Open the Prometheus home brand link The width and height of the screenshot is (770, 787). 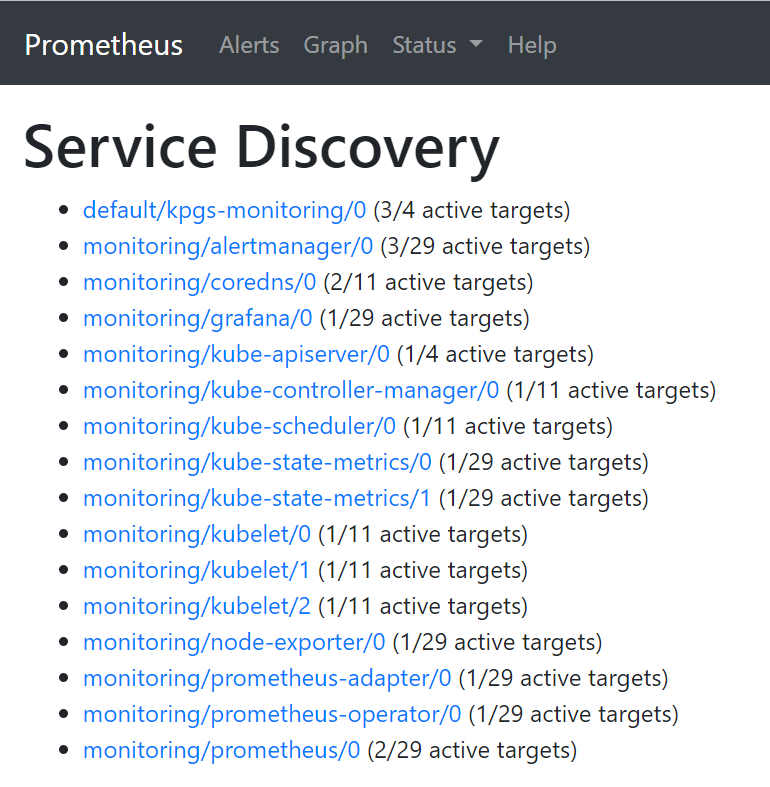[103, 45]
